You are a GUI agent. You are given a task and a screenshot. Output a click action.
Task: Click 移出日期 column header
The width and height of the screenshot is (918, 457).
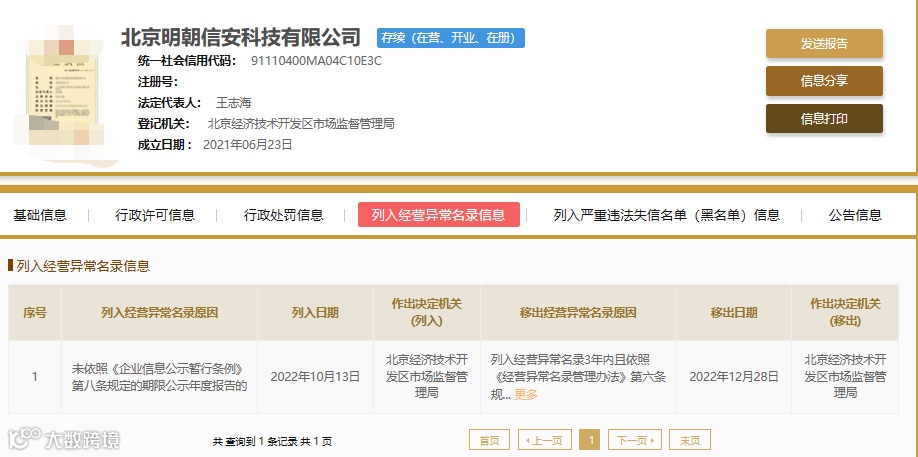[734, 312]
